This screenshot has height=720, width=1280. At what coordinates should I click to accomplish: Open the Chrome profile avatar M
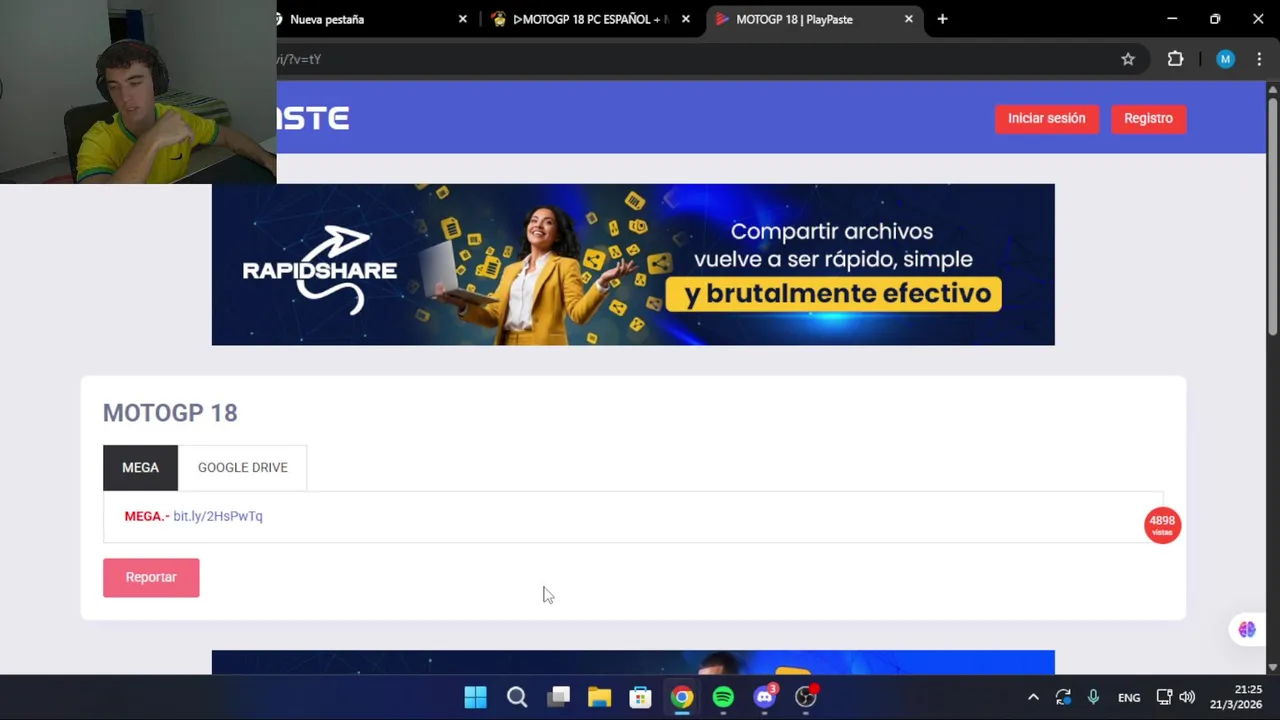coord(1225,59)
